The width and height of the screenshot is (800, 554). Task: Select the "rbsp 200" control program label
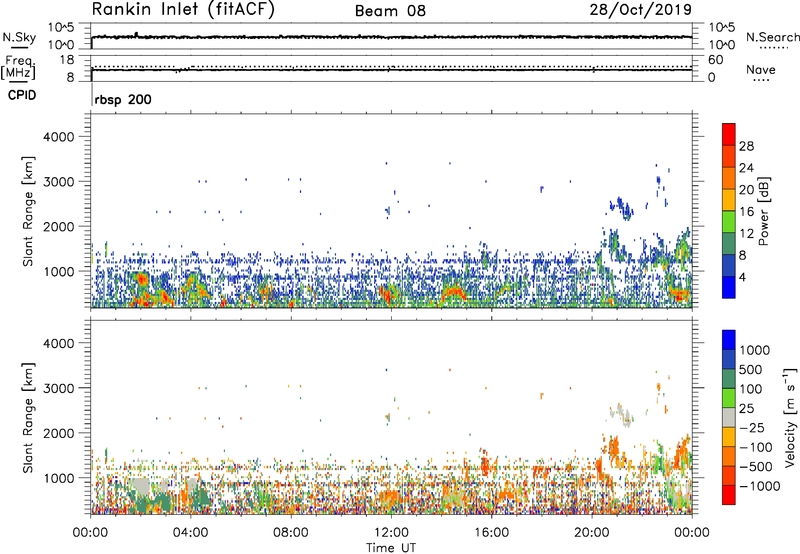click(123, 99)
